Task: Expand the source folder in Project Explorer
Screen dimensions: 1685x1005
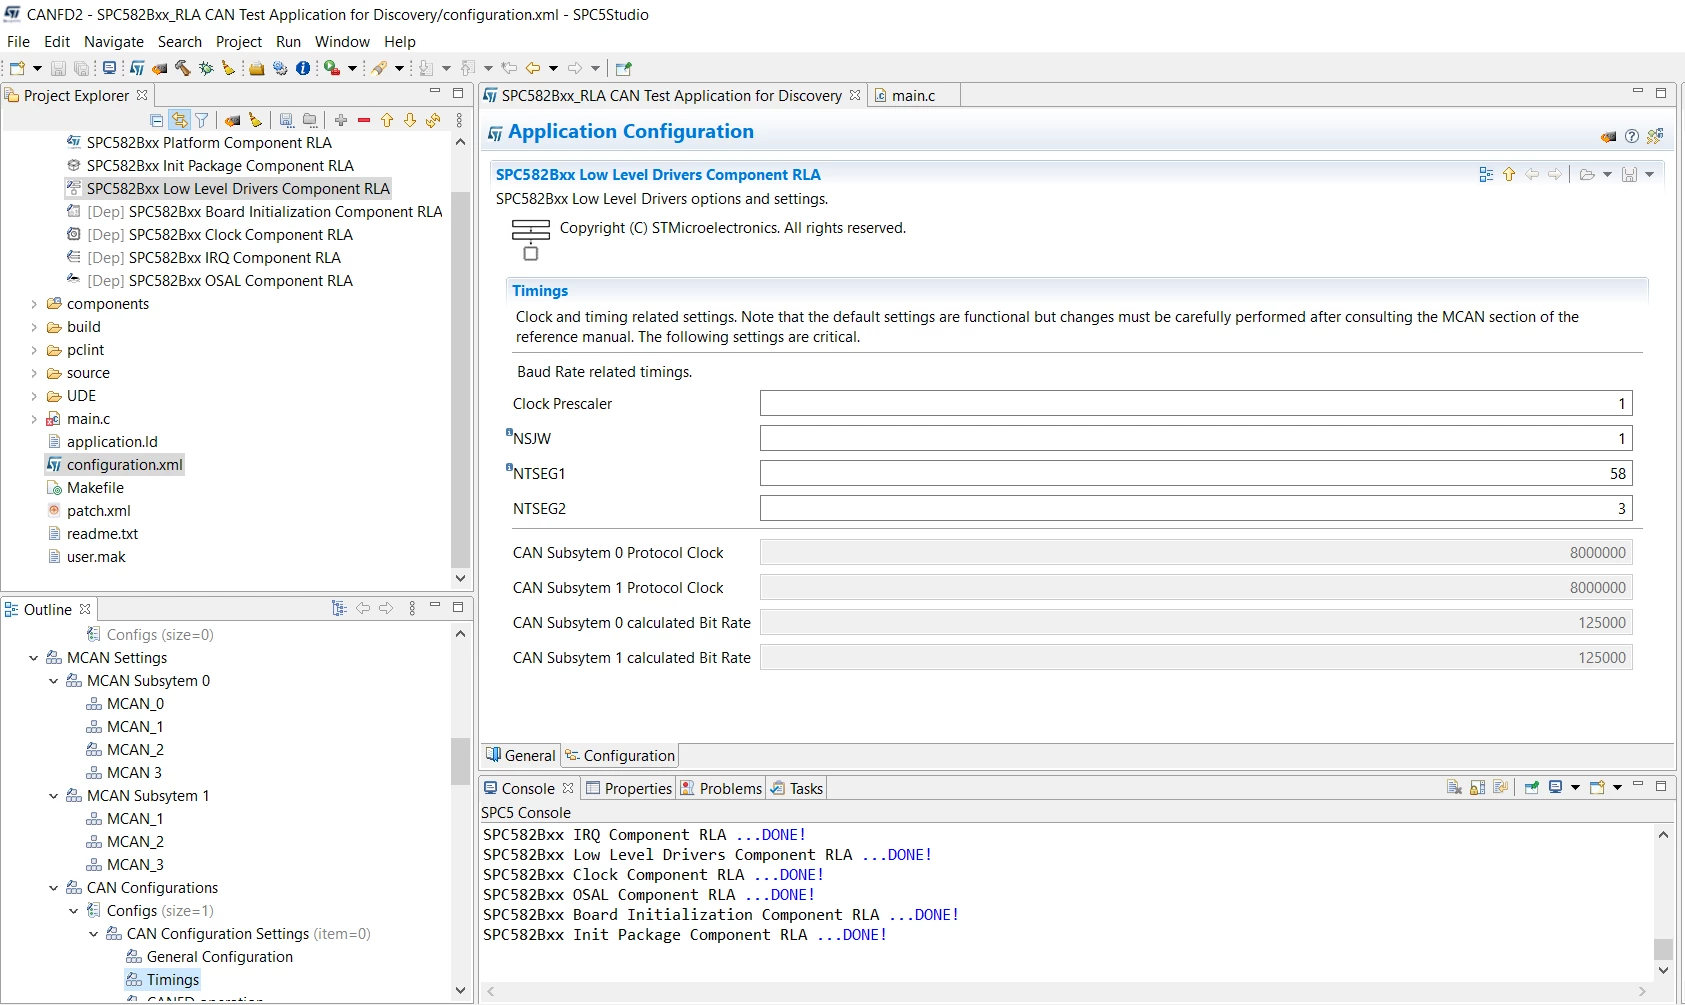Action: tap(34, 373)
